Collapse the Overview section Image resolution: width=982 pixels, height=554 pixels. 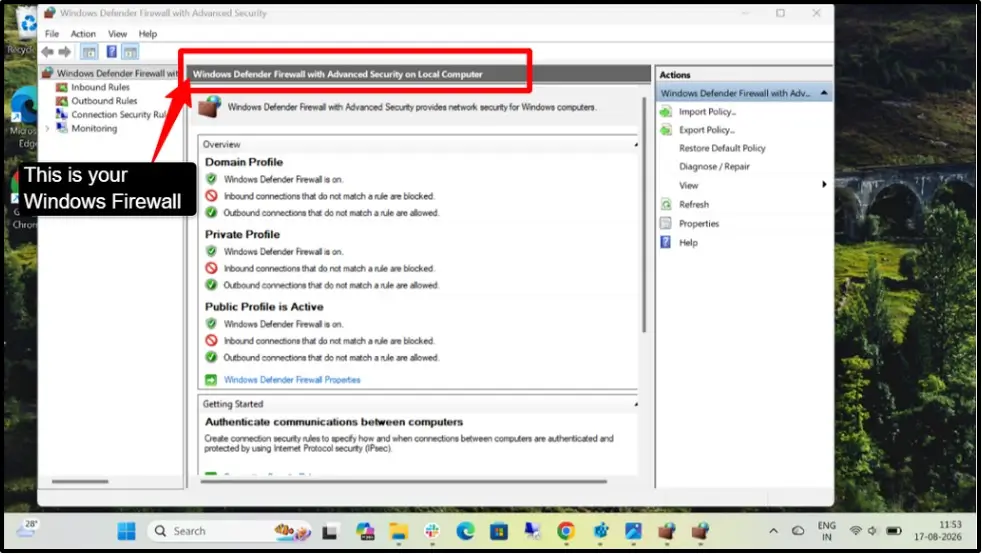tap(636, 145)
